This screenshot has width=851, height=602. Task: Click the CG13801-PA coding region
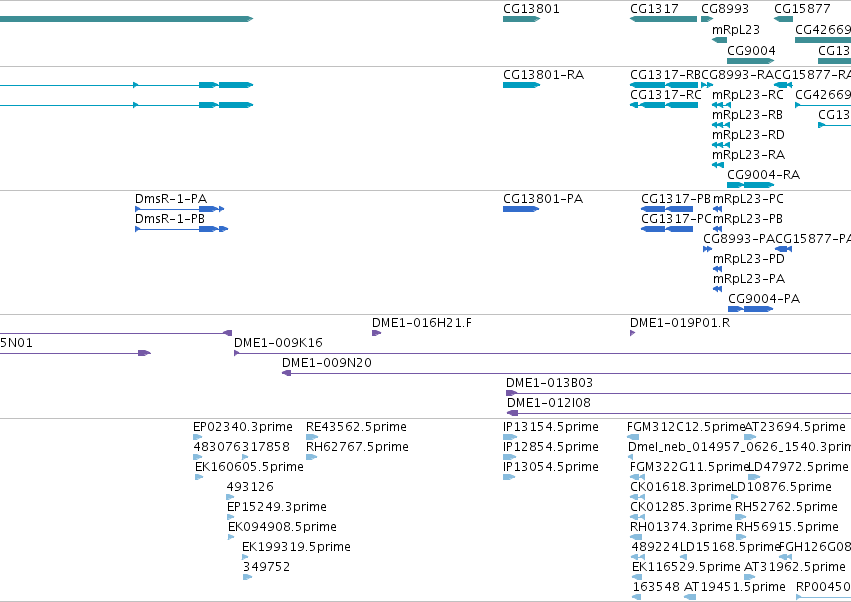coord(521,209)
